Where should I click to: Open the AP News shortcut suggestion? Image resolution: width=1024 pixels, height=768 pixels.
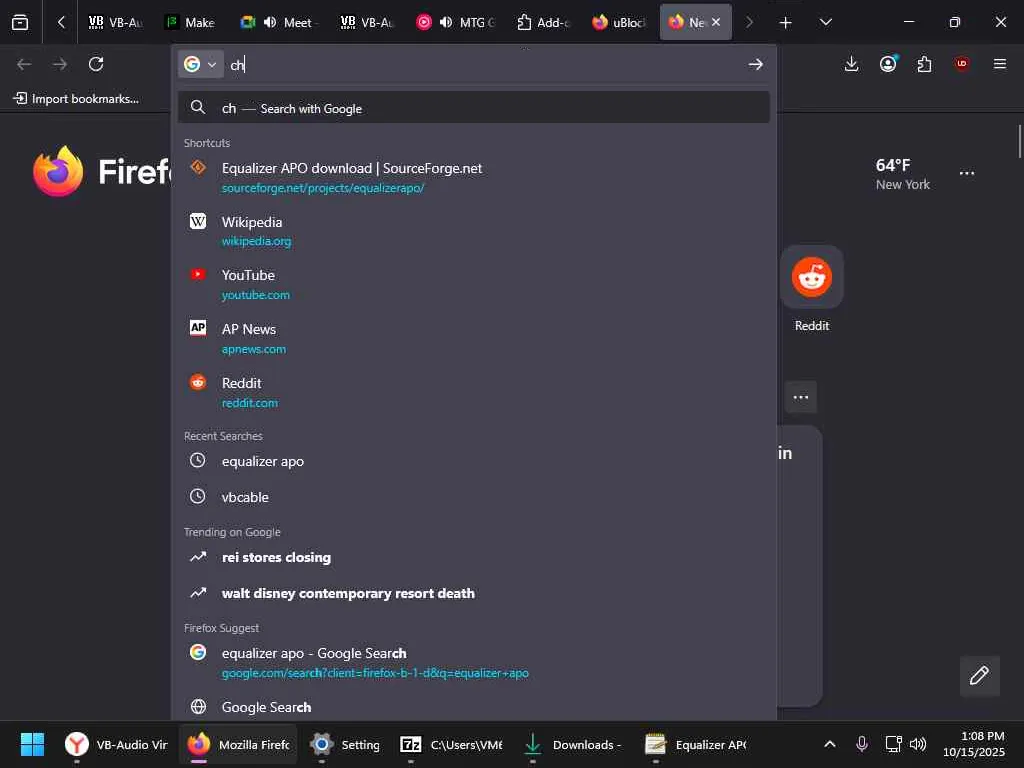(x=473, y=338)
